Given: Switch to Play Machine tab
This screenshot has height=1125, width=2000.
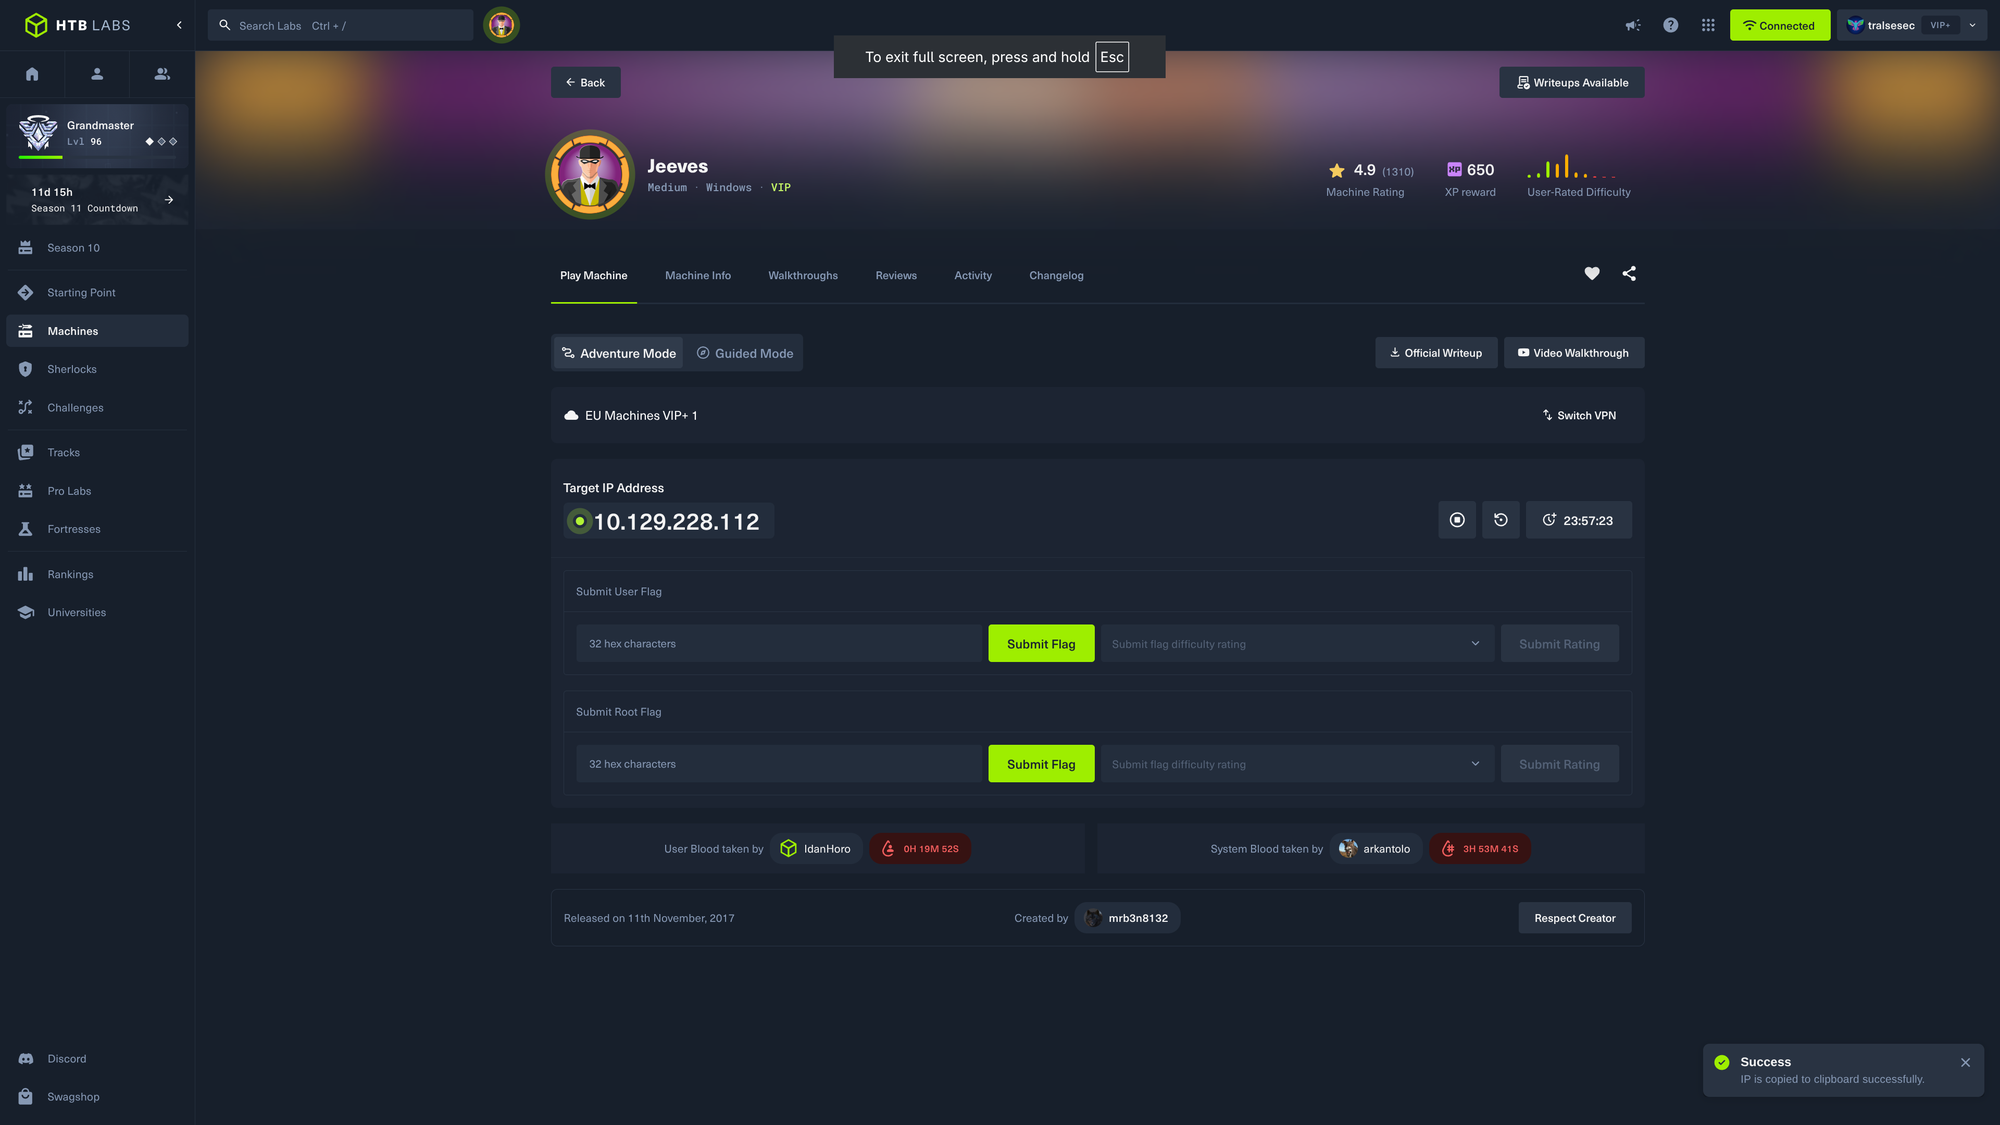Looking at the screenshot, I should tap(594, 275).
